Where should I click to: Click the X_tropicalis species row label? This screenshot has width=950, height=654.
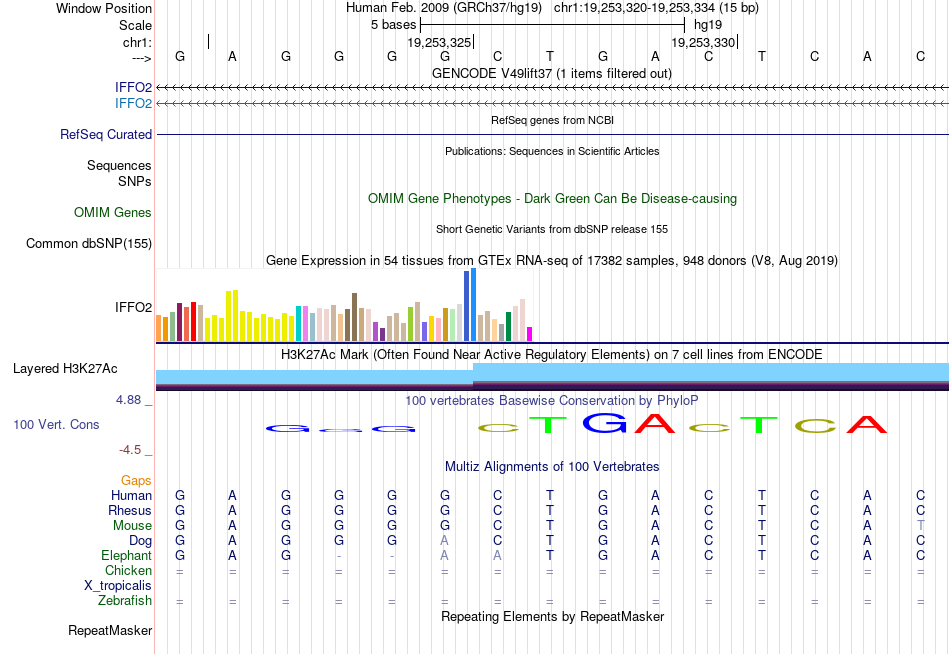(x=118, y=586)
